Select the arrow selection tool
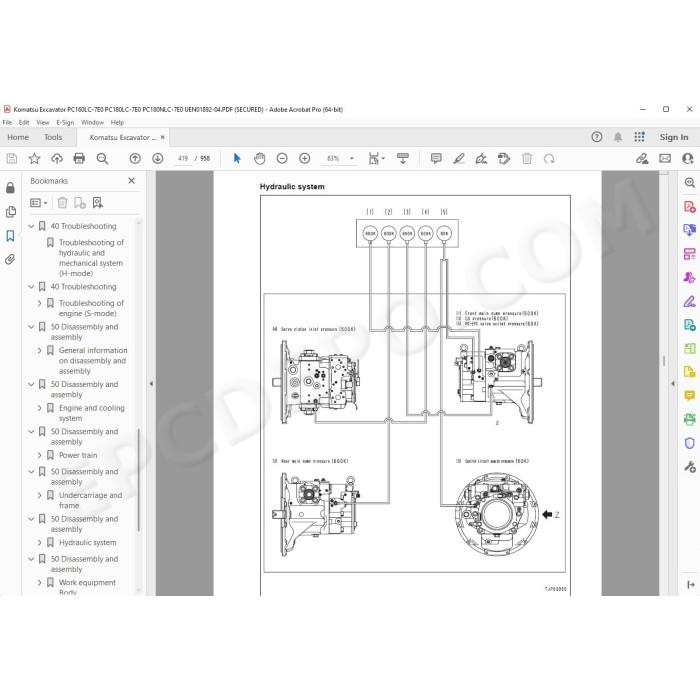This screenshot has width=700, height=700. [237, 158]
